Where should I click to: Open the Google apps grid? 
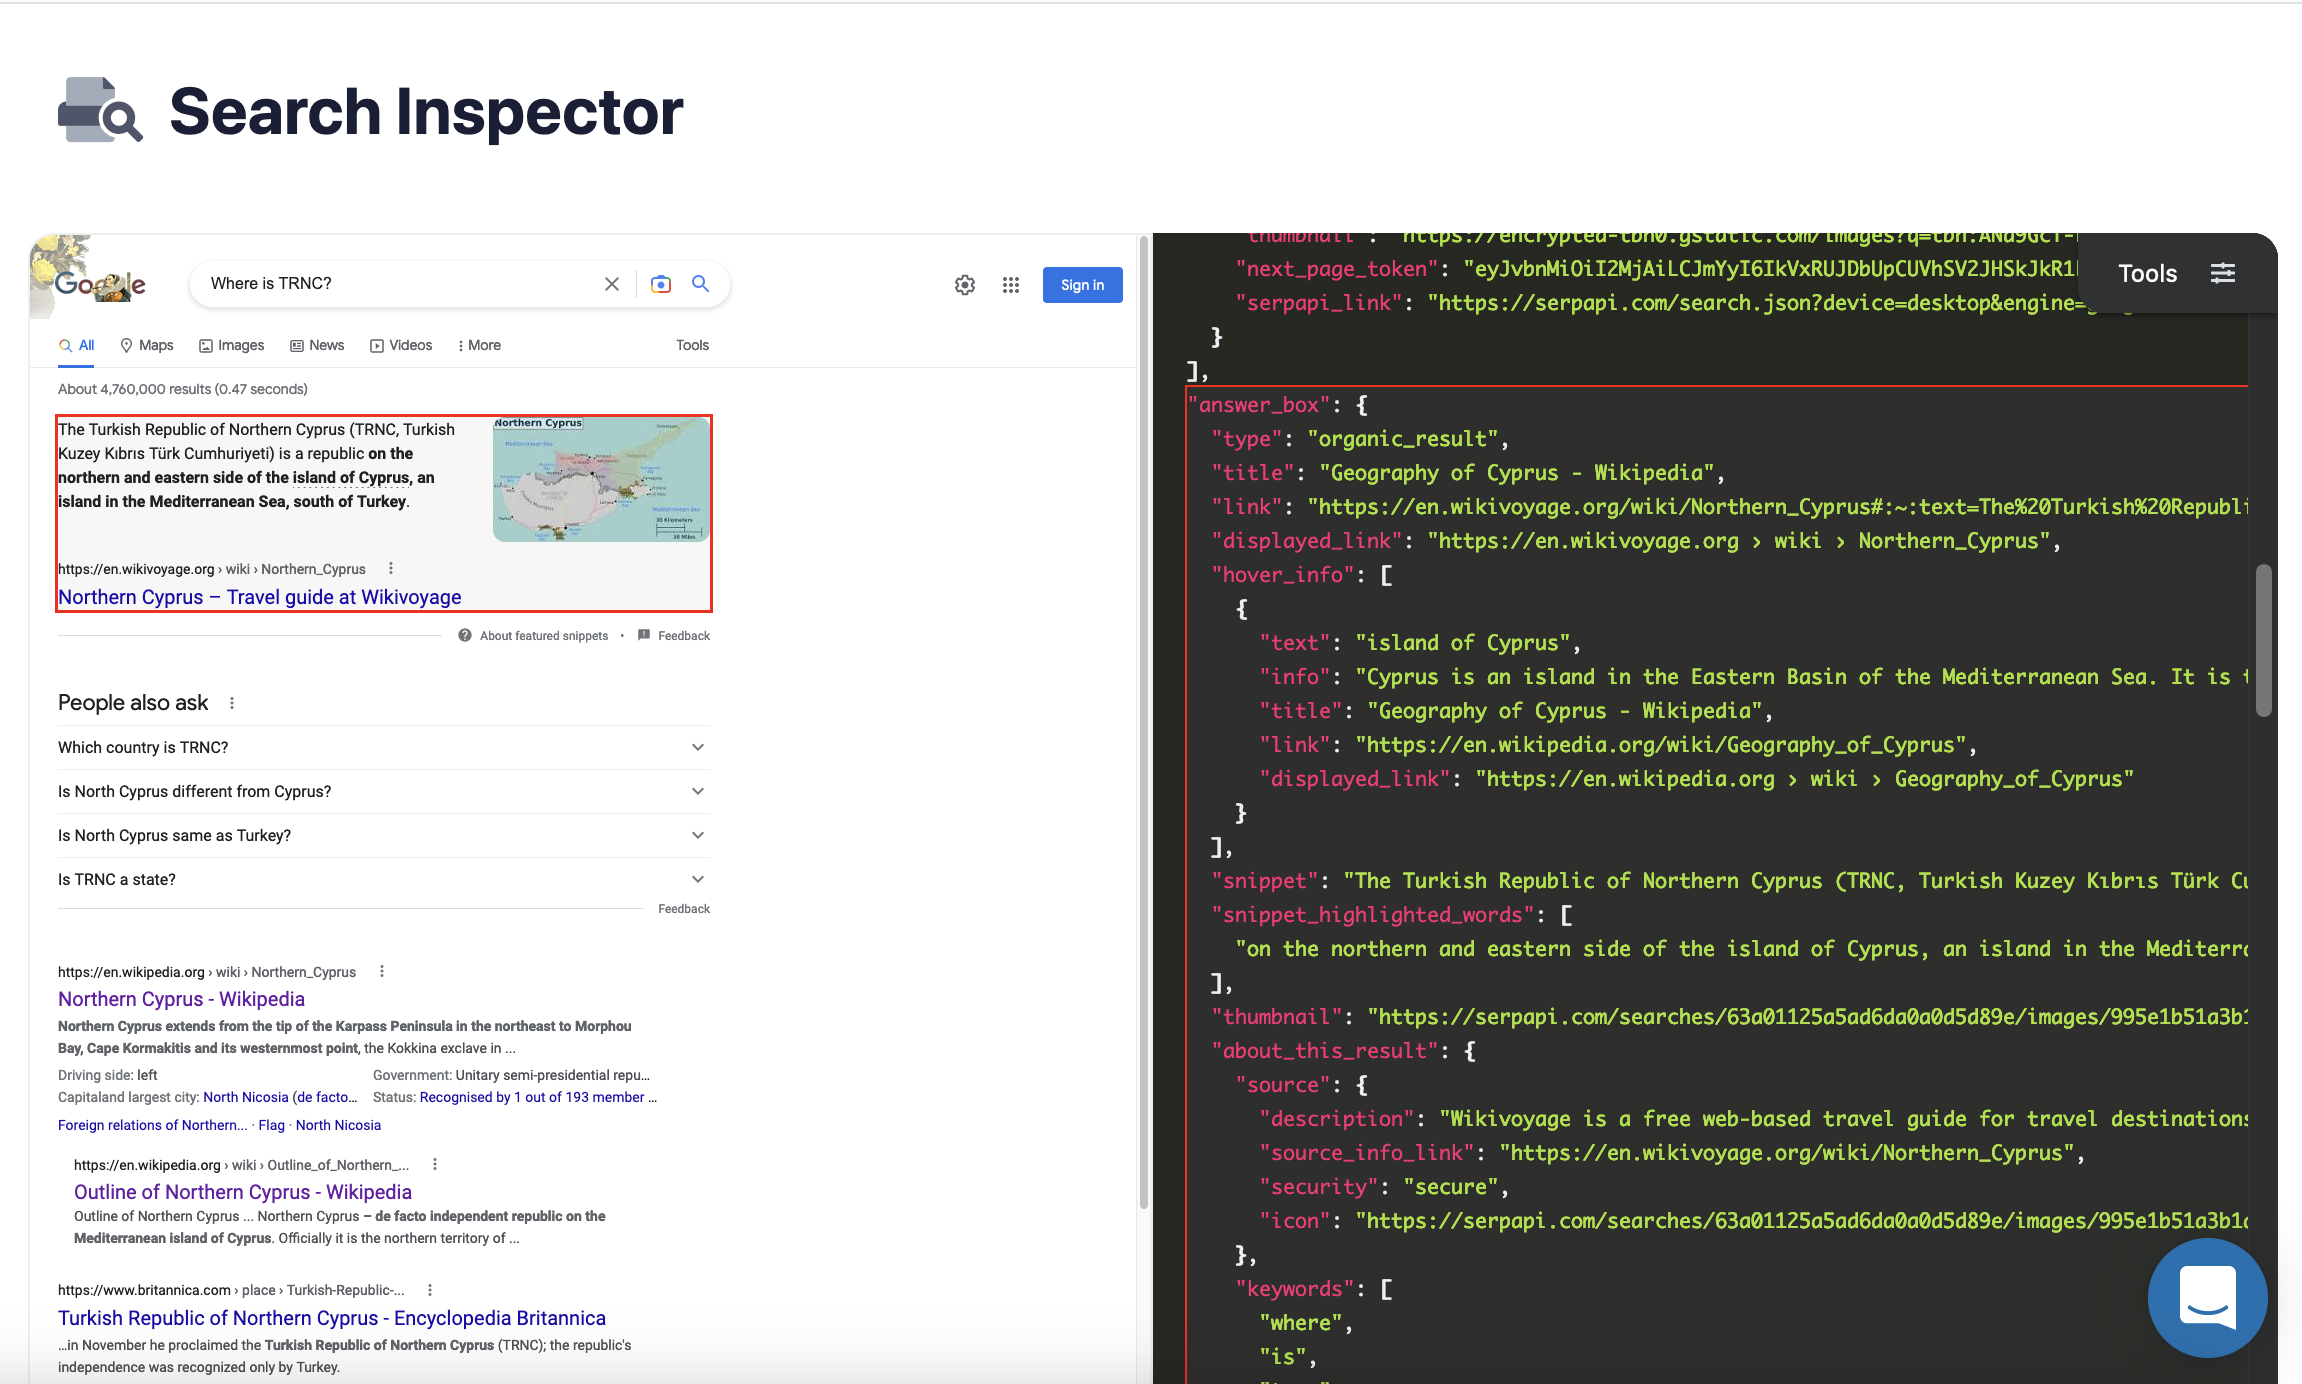1010,284
